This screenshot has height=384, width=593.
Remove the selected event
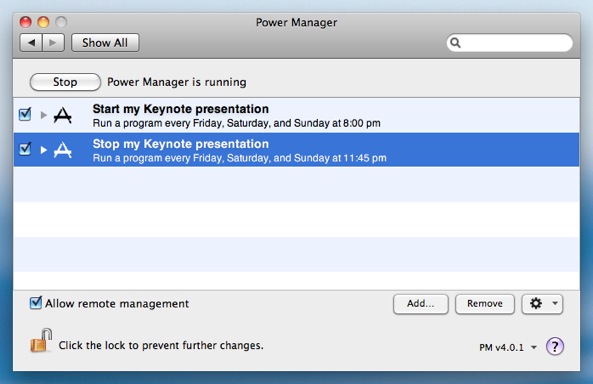pos(484,304)
